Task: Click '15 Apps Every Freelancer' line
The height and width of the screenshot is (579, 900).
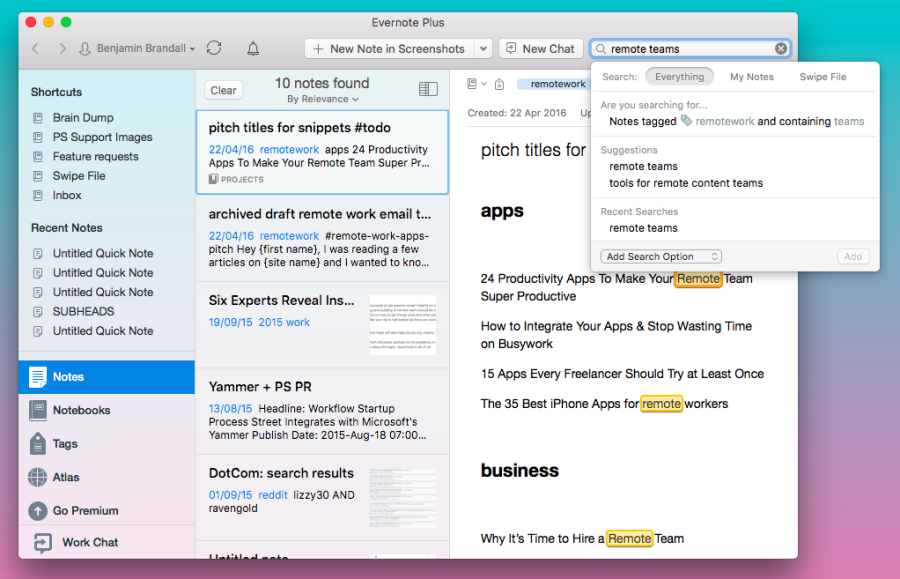Action: click(622, 374)
